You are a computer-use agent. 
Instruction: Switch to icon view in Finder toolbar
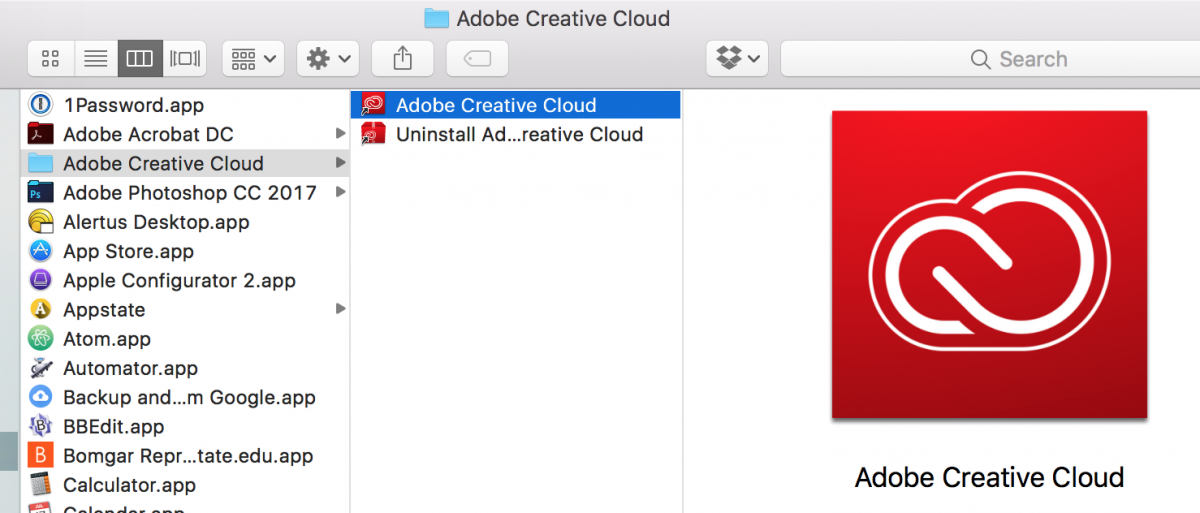tap(50, 59)
